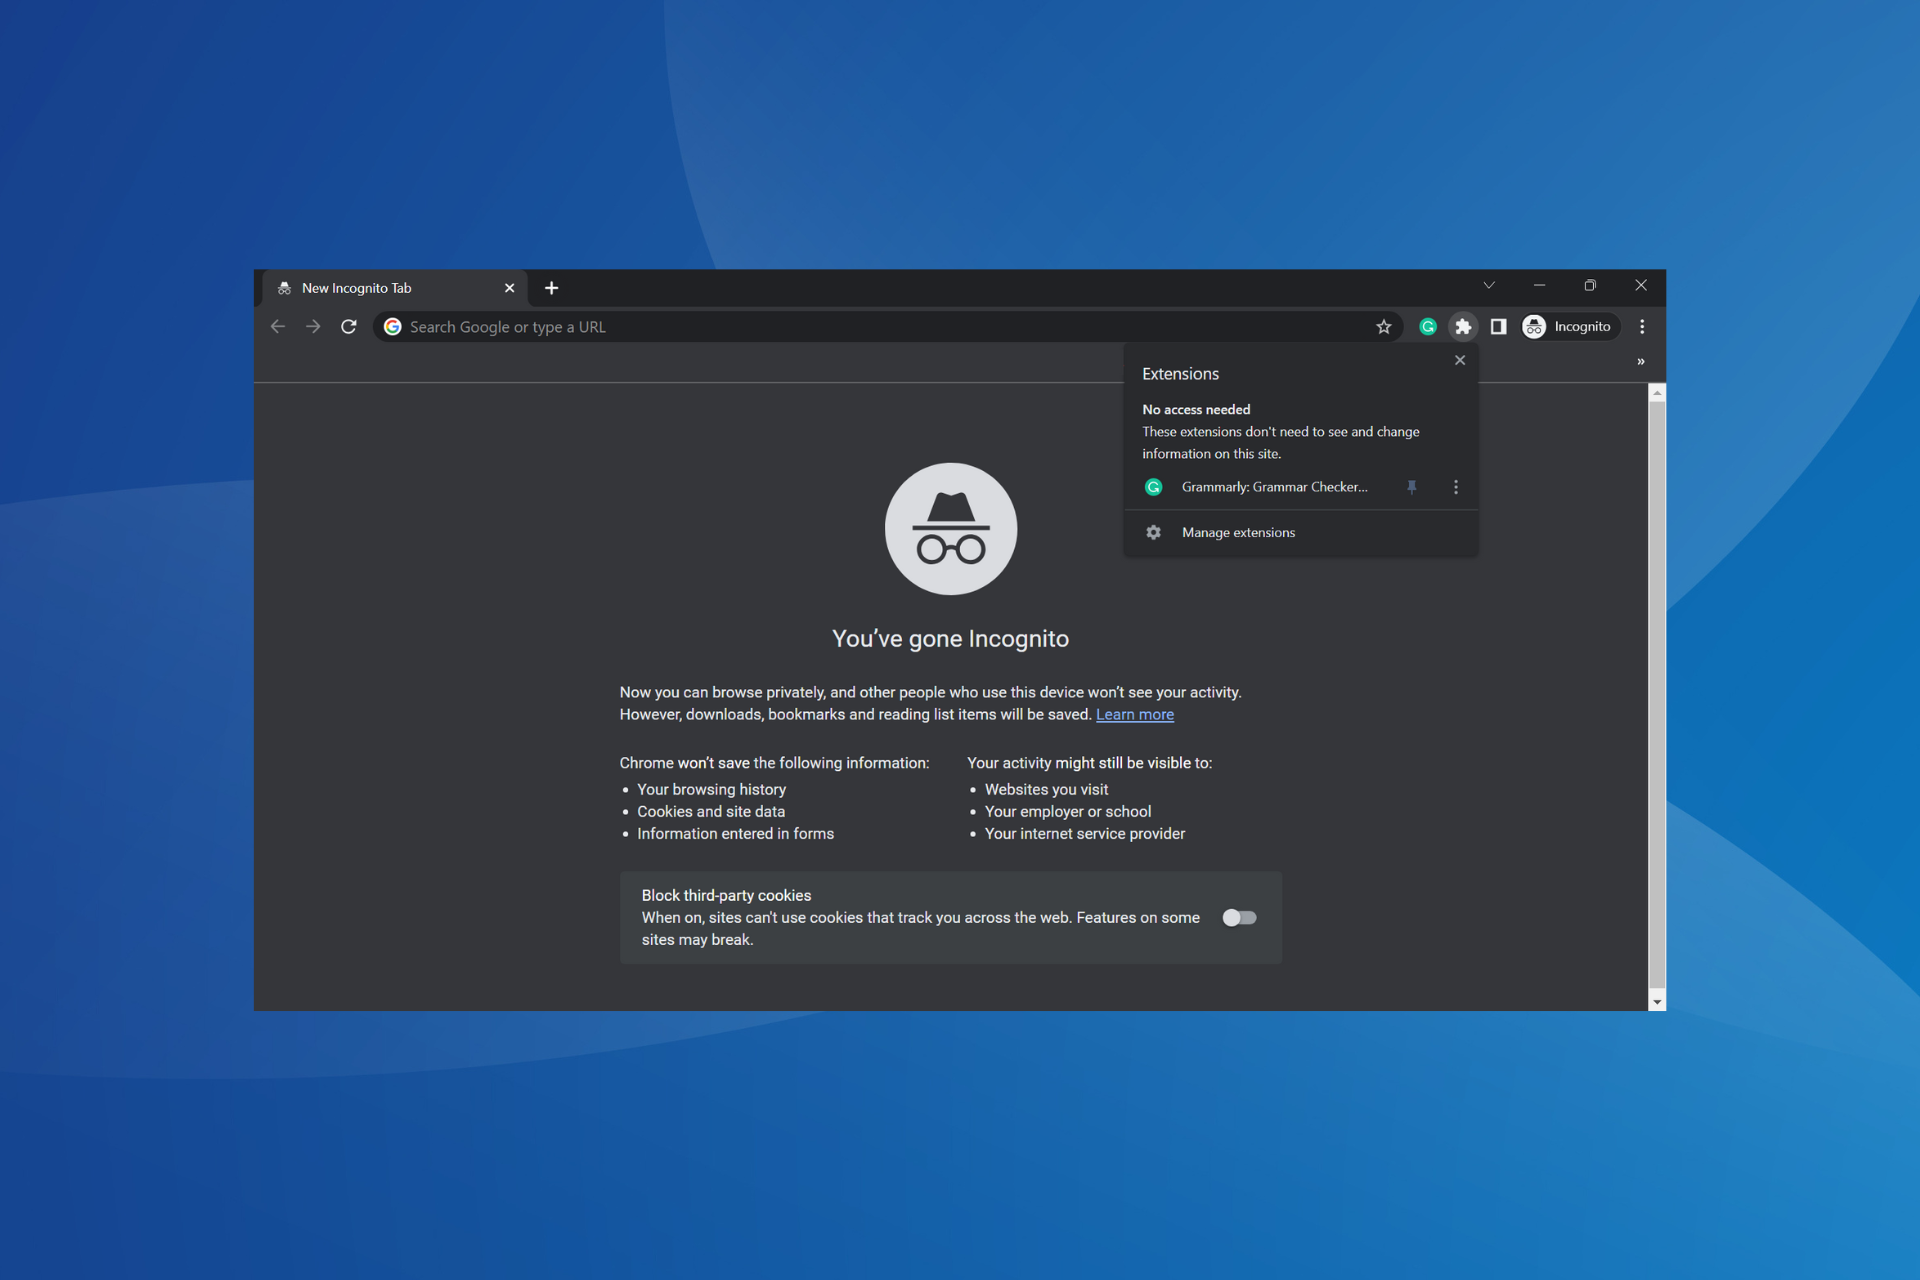Click 'No access needed' heading text
The width and height of the screenshot is (1920, 1280).
click(1196, 410)
